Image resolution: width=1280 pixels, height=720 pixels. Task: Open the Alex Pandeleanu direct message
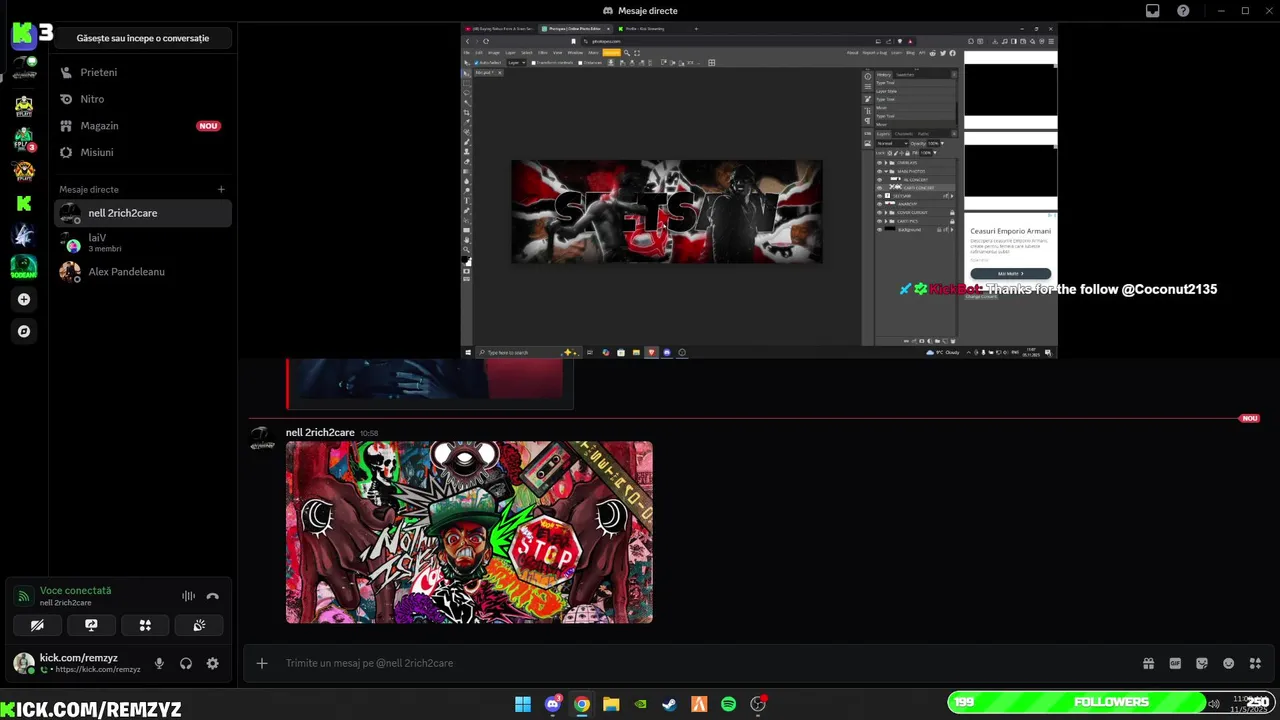[x=143, y=271]
